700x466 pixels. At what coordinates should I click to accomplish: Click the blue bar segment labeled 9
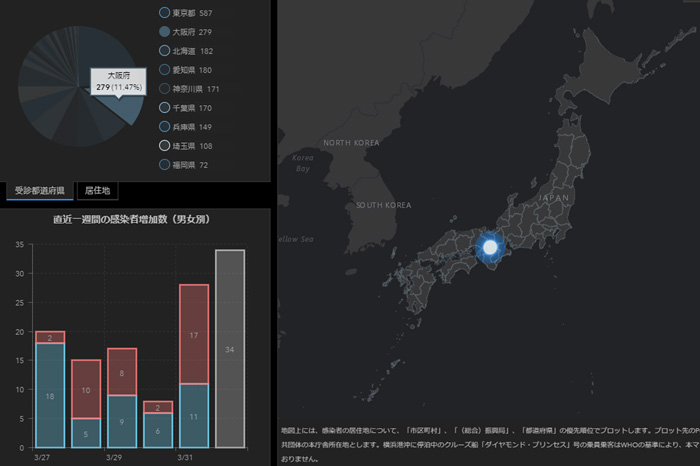(122, 421)
